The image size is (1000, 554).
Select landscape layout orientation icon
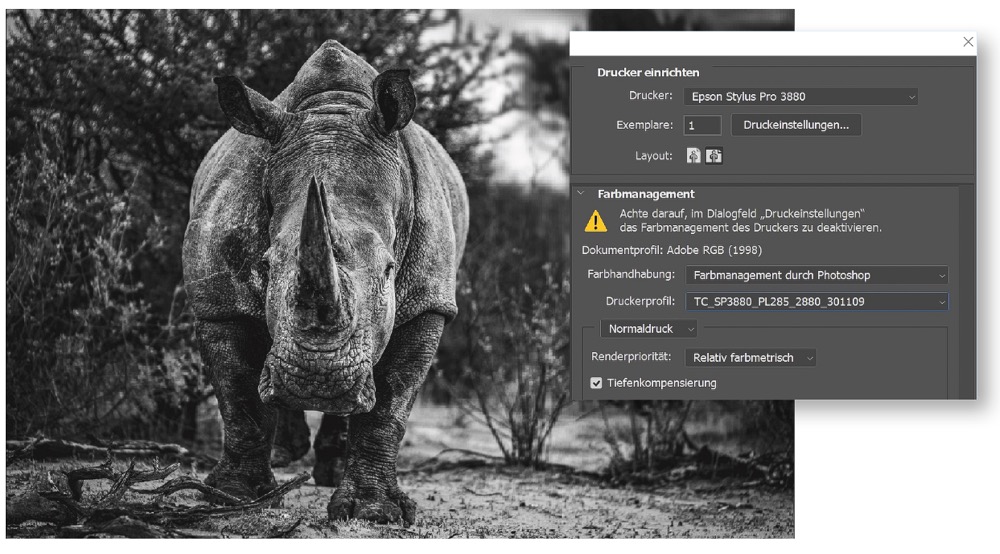click(714, 156)
